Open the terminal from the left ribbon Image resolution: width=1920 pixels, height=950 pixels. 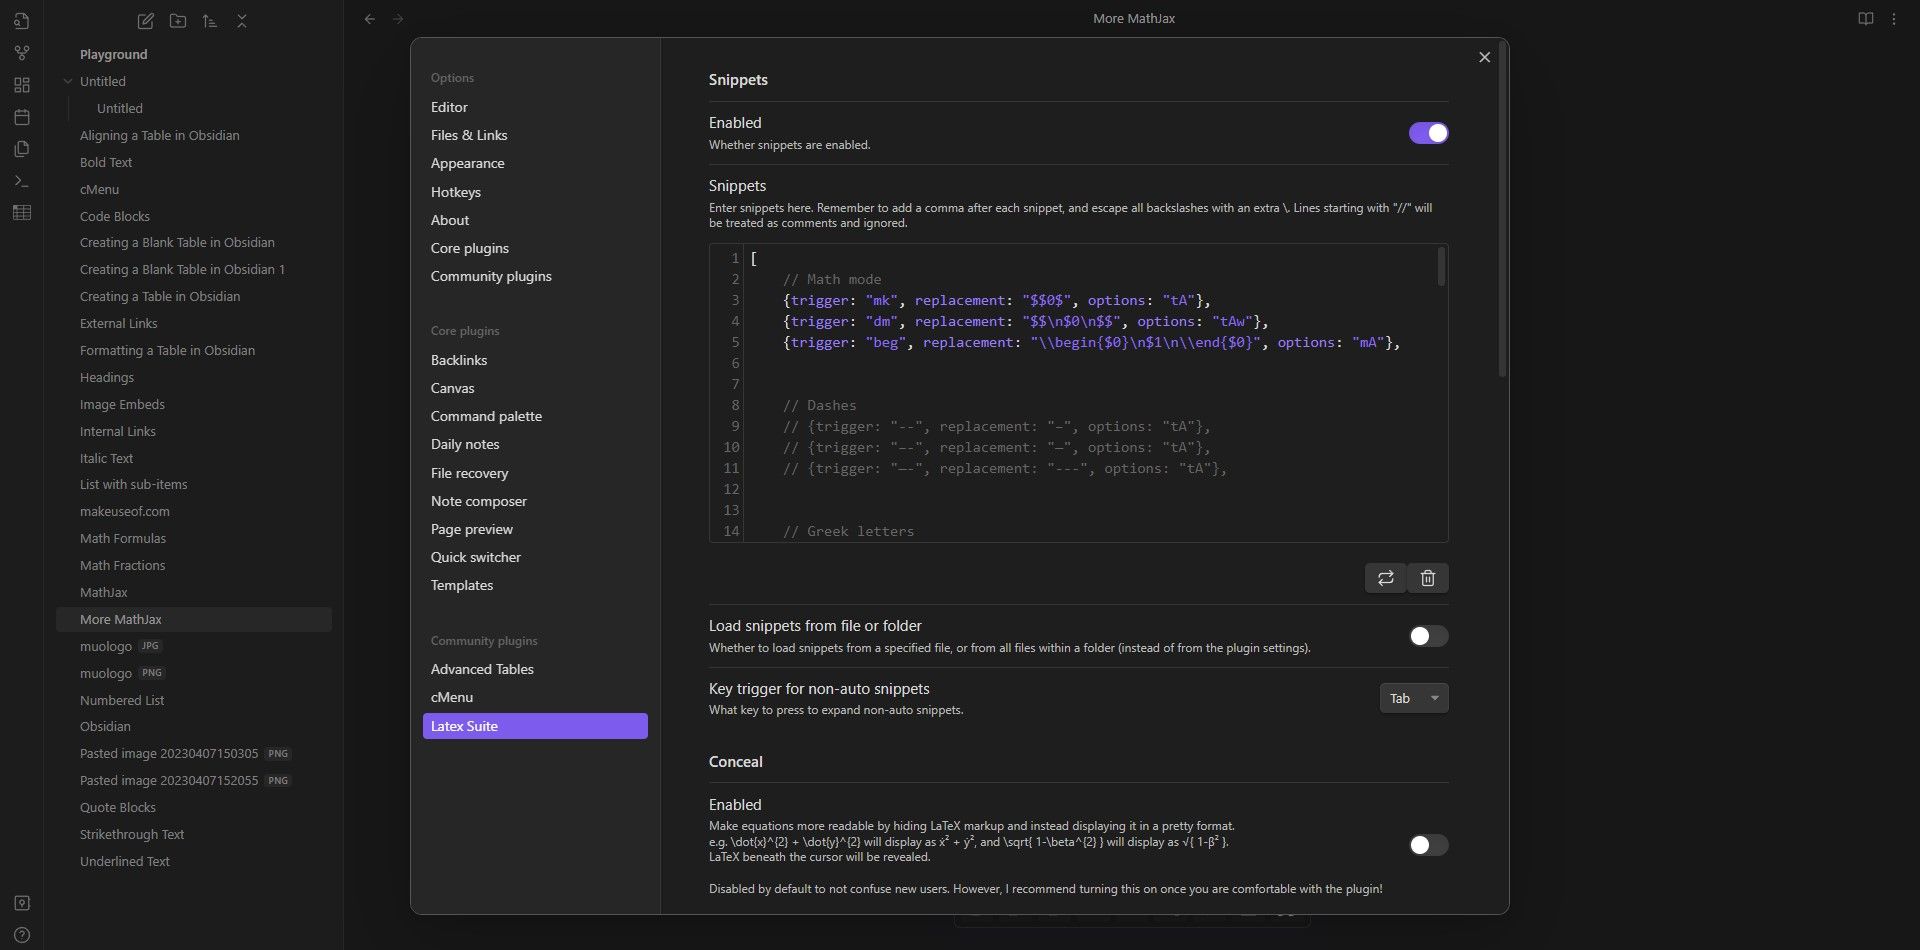(x=22, y=181)
